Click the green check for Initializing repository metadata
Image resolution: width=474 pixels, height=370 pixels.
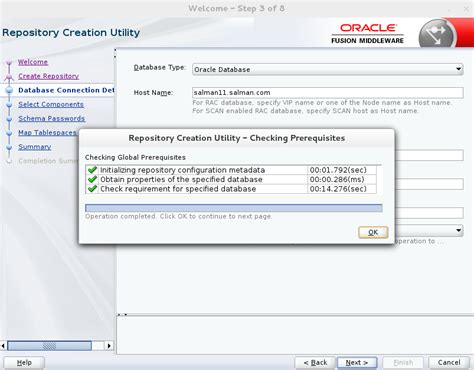point(92,170)
